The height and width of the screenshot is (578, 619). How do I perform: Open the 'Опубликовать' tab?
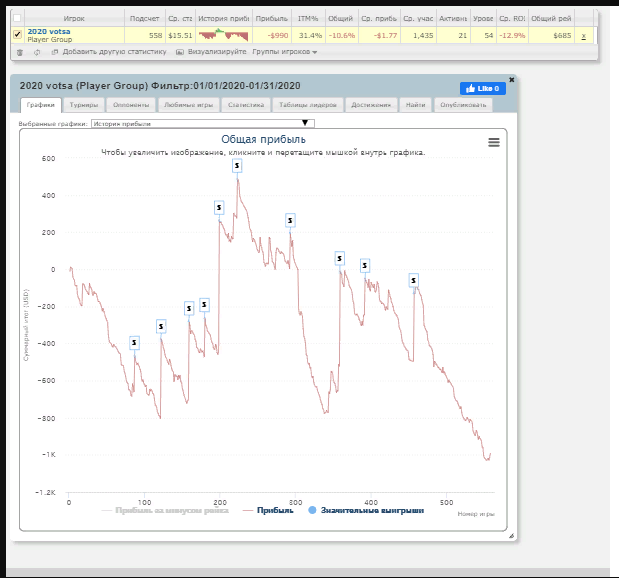click(x=463, y=105)
